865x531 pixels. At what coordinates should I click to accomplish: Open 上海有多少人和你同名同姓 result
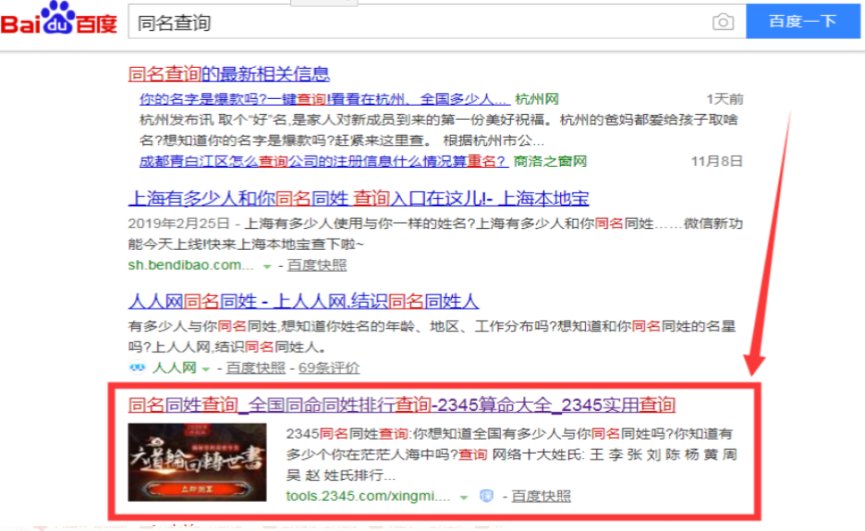tap(359, 198)
